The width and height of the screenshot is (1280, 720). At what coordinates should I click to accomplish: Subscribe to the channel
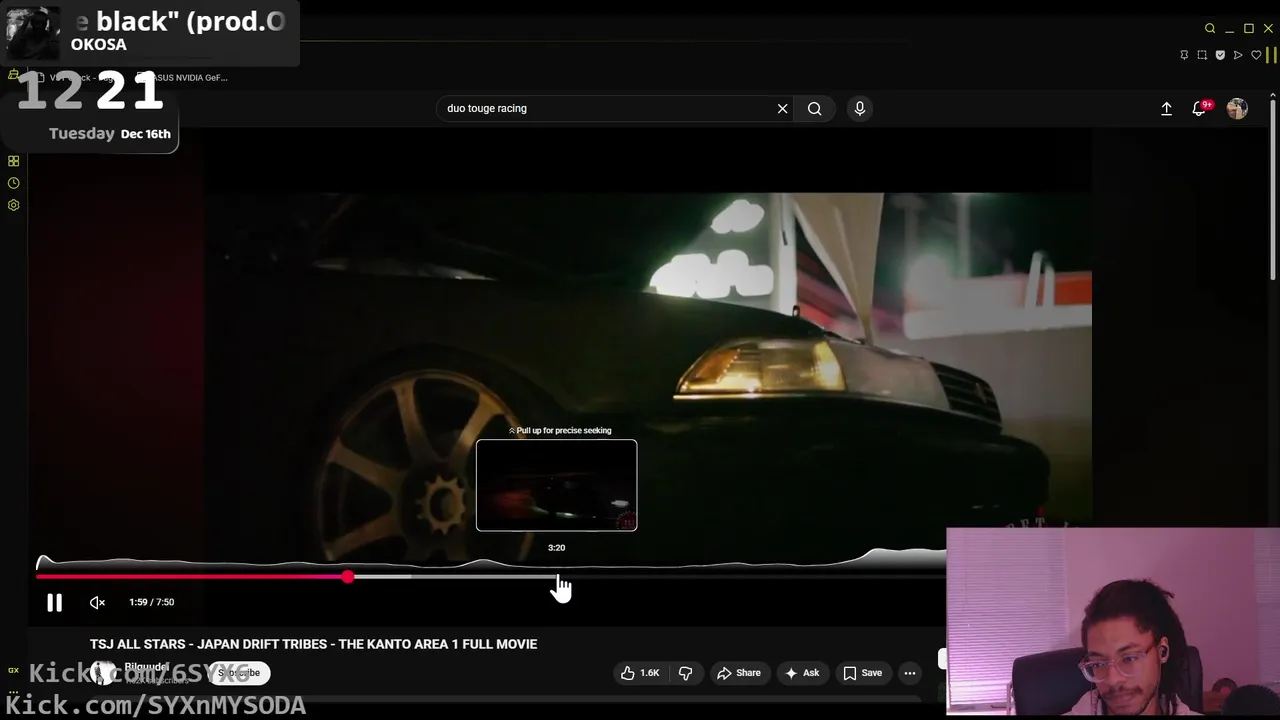(239, 673)
